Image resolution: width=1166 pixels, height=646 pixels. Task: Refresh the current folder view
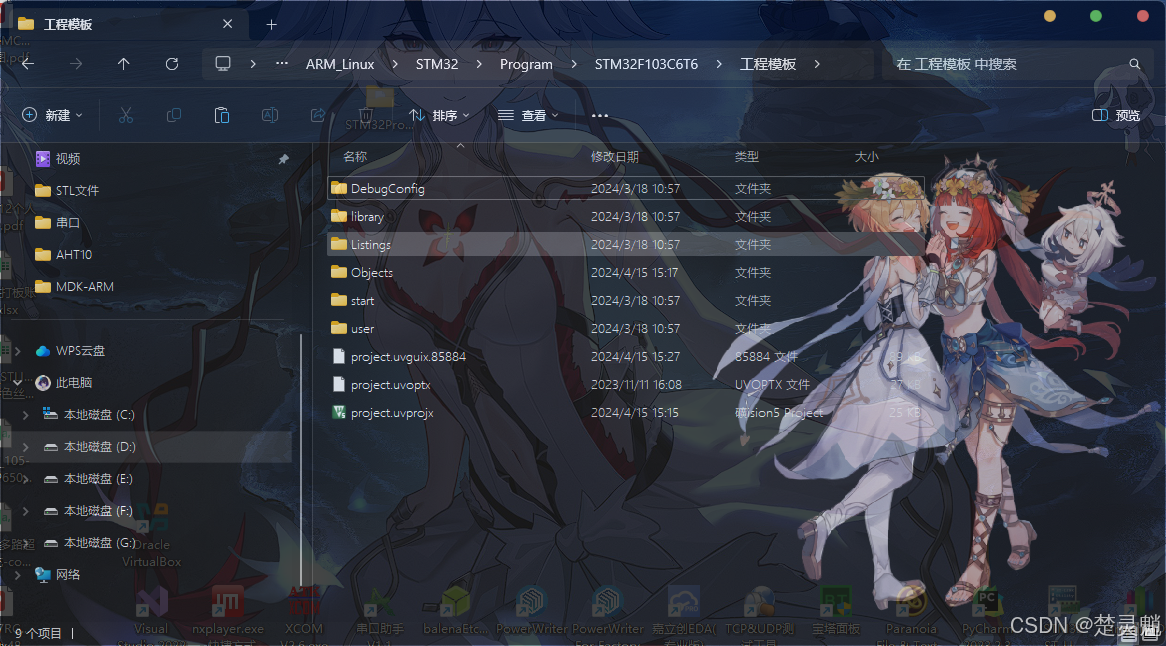pyautogui.click(x=172, y=64)
